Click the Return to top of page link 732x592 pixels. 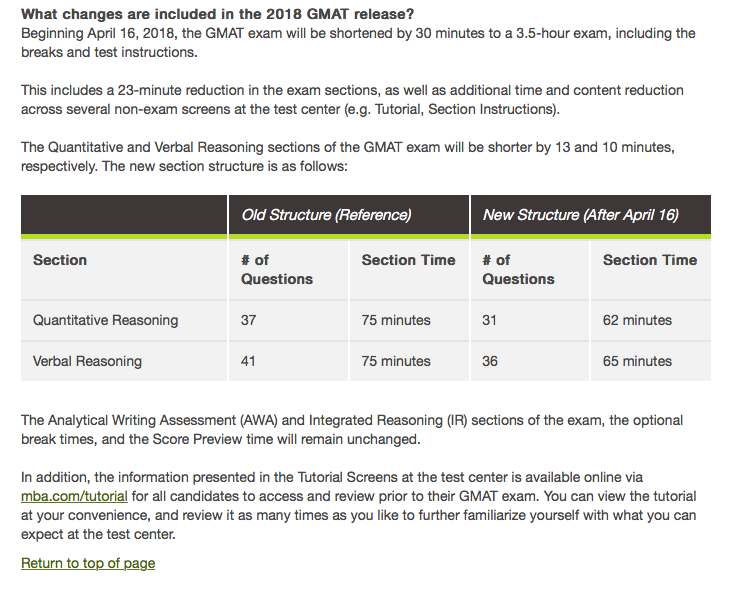88,563
